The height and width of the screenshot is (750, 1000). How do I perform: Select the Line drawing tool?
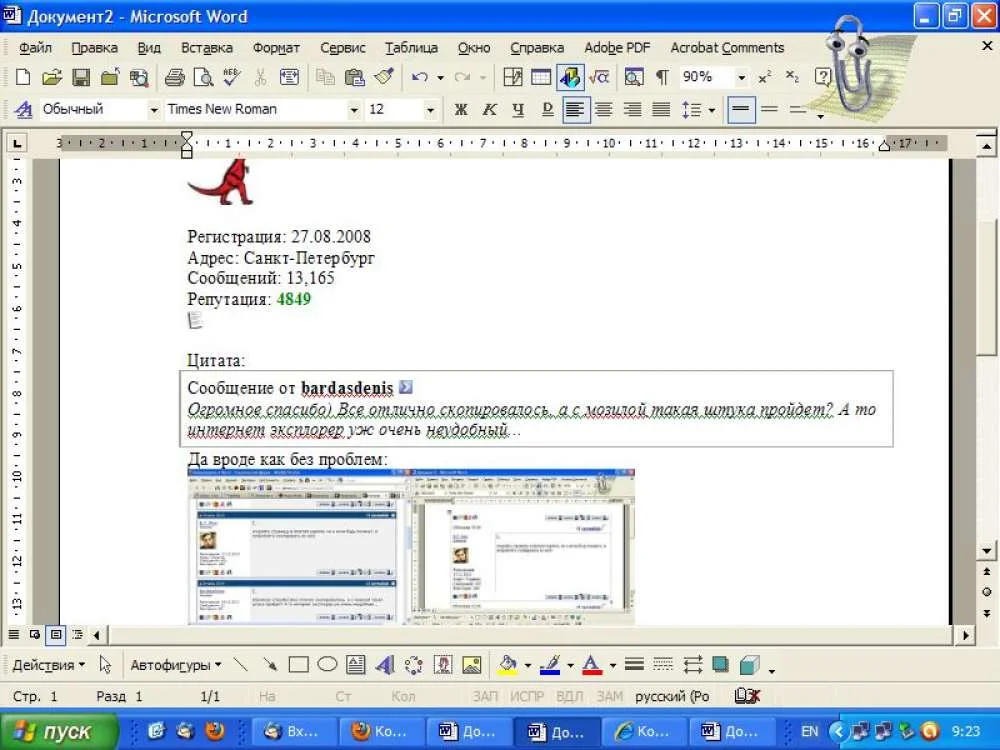point(240,665)
